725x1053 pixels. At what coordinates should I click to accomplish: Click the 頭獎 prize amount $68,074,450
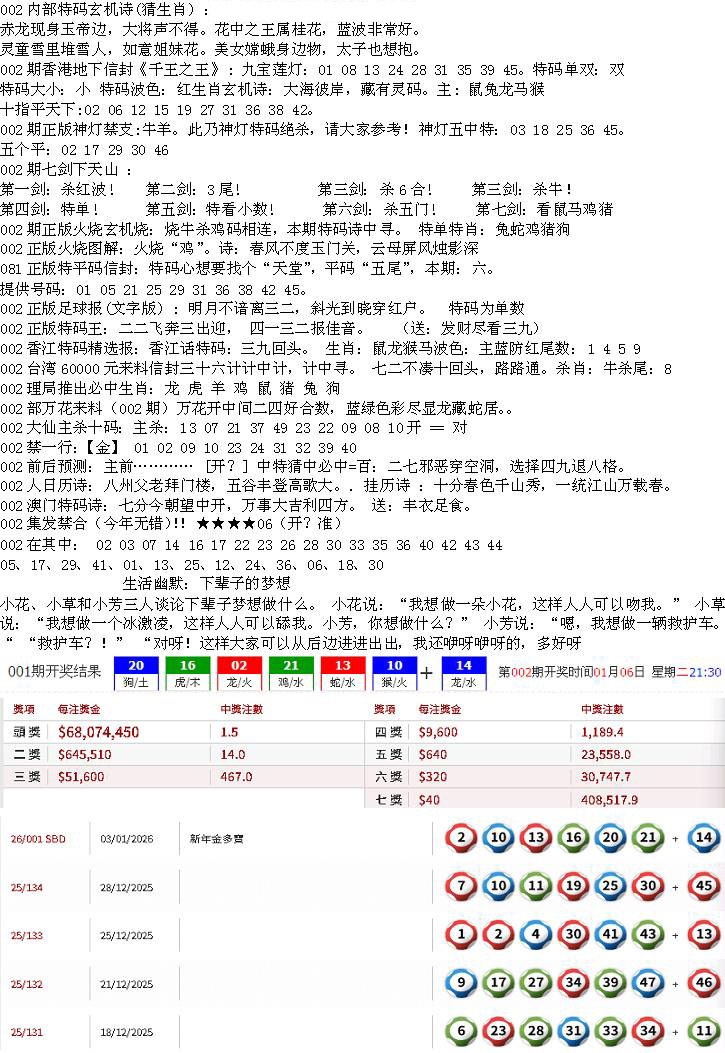pyautogui.click(x=98, y=732)
